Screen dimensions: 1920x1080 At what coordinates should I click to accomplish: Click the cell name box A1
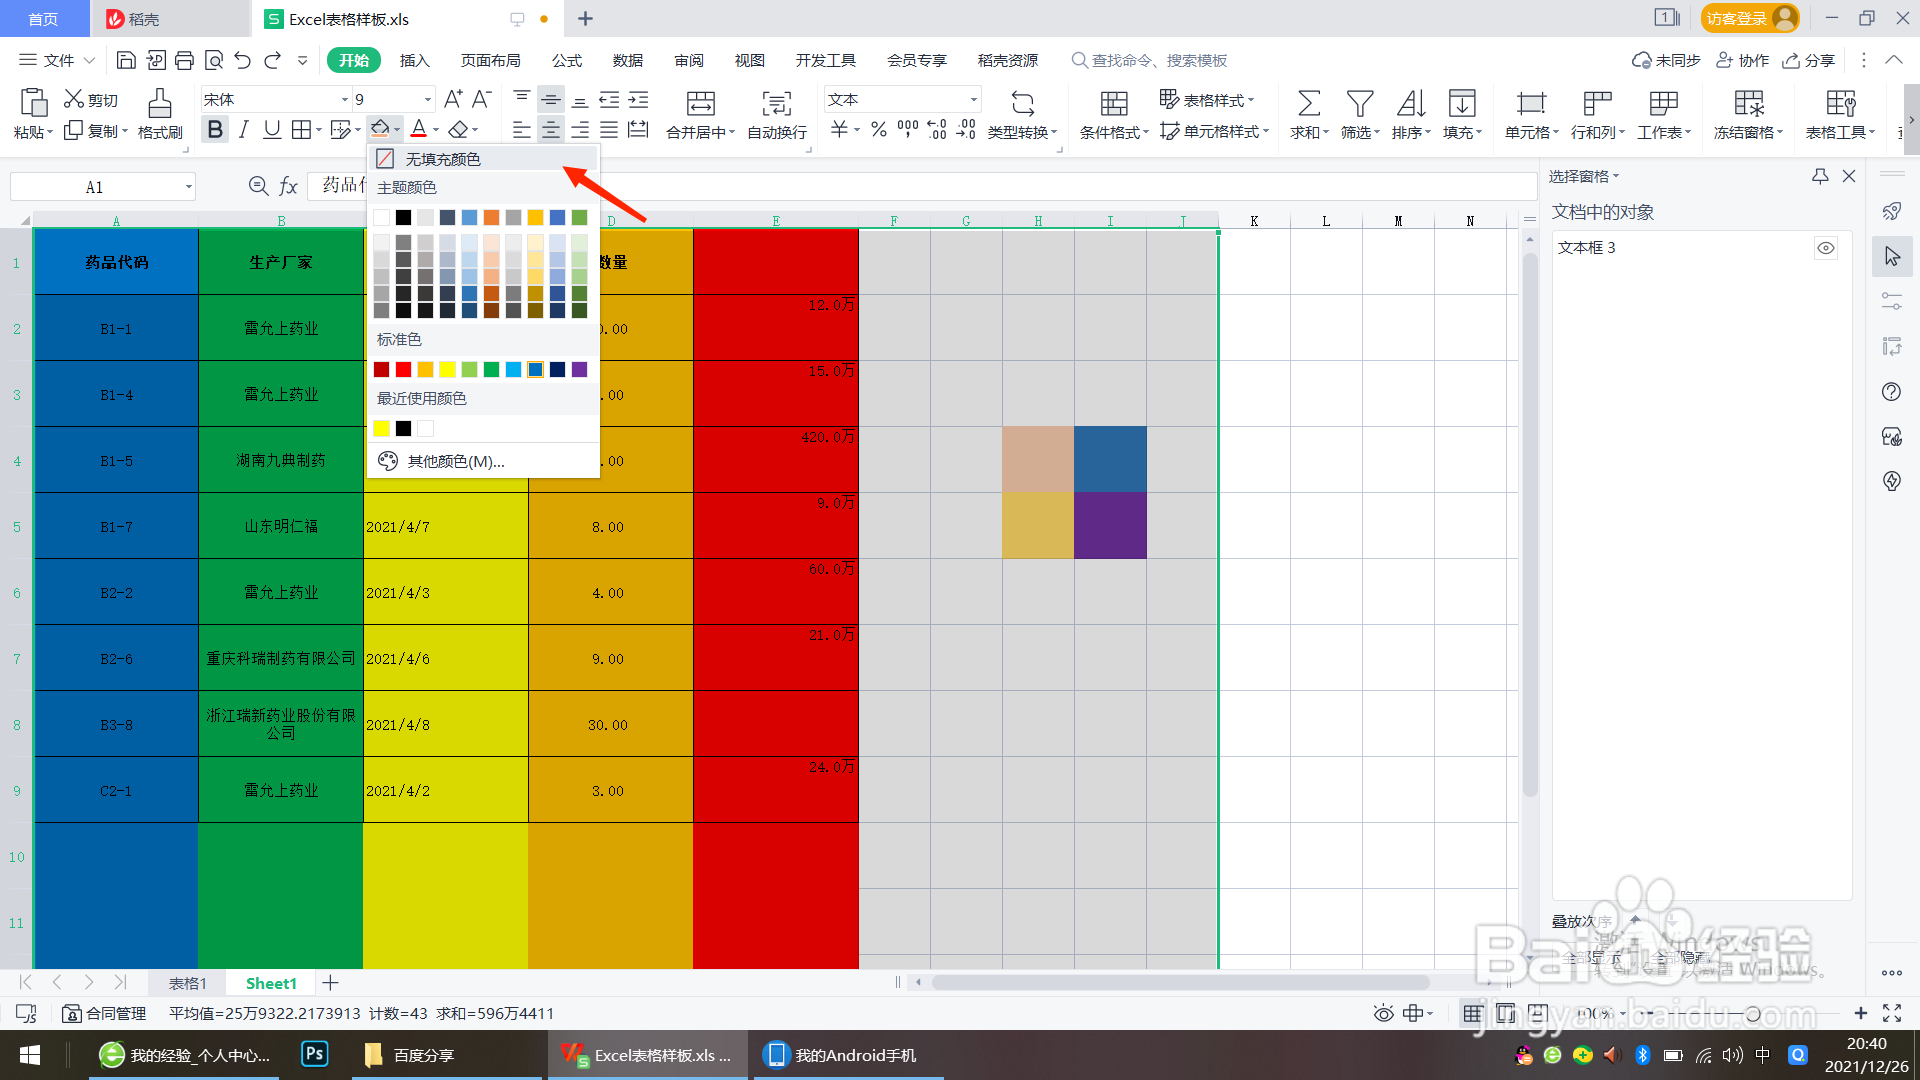click(x=95, y=187)
